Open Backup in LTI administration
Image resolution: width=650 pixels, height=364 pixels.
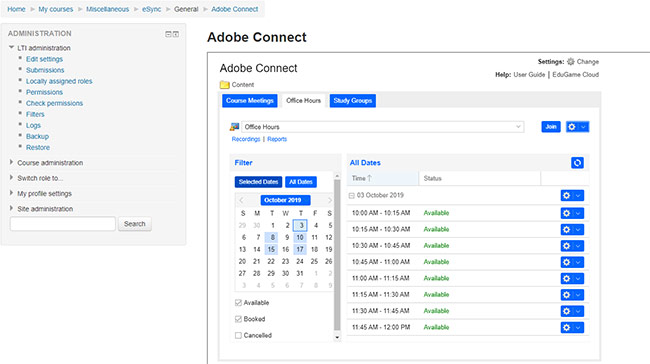point(37,136)
